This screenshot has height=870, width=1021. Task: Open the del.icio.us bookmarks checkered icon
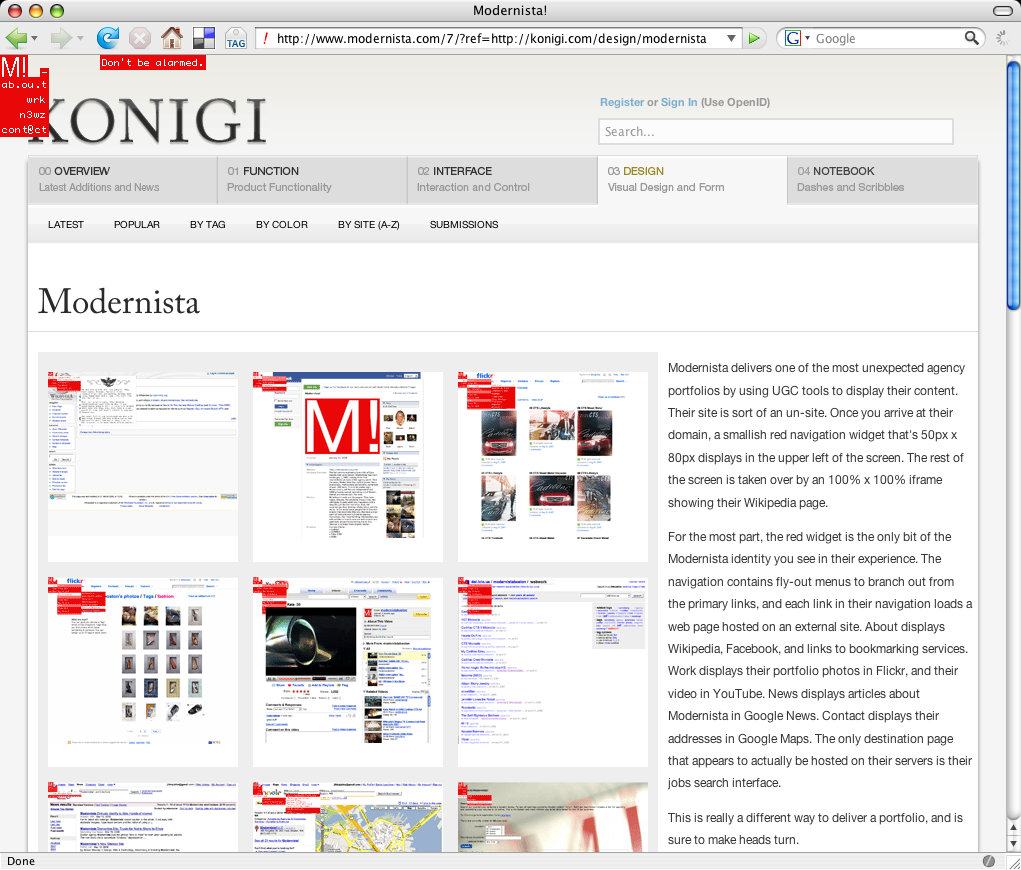204,38
